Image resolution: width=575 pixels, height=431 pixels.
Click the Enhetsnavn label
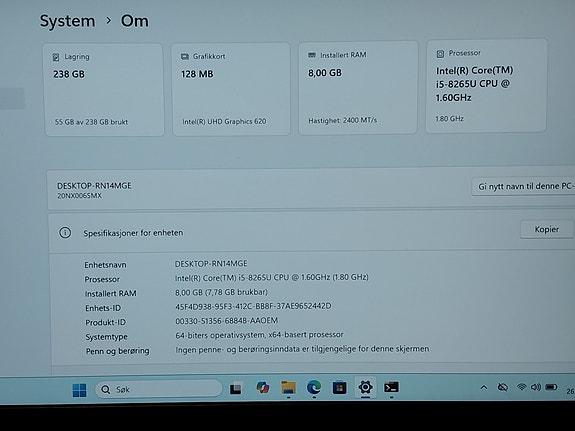click(105, 265)
